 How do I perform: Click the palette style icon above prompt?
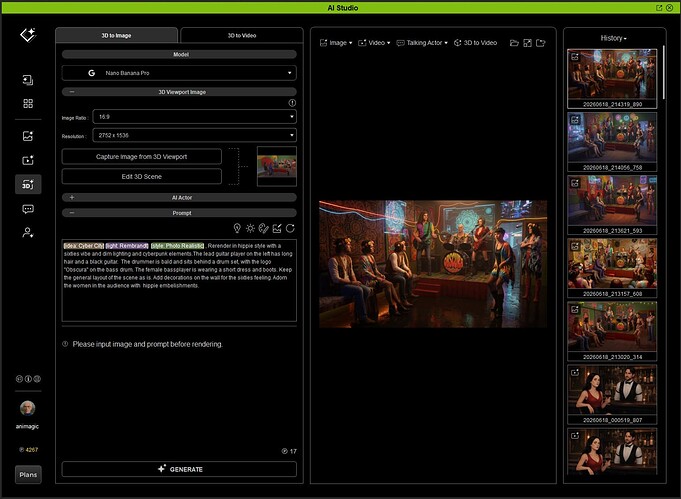(264, 228)
